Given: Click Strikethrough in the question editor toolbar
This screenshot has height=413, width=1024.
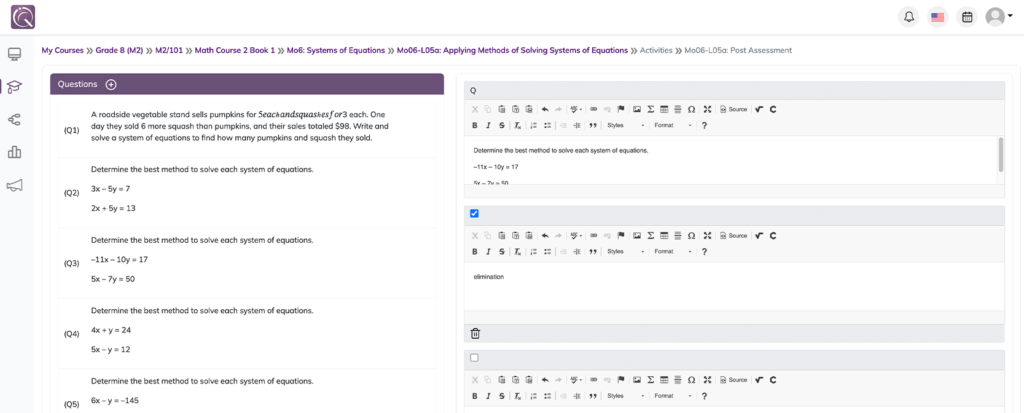Looking at the screenshot, I should pyautogui.click(x=502, y=125).
